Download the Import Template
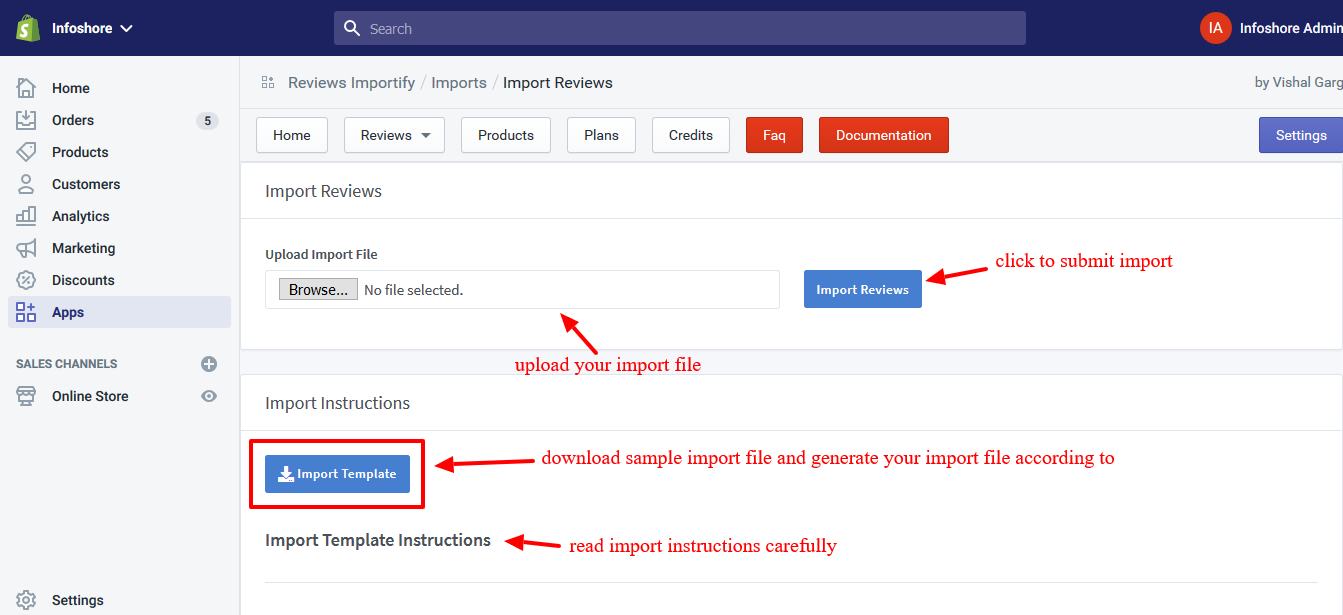This screenshot has height=615, width=1343. coord(337,474)
